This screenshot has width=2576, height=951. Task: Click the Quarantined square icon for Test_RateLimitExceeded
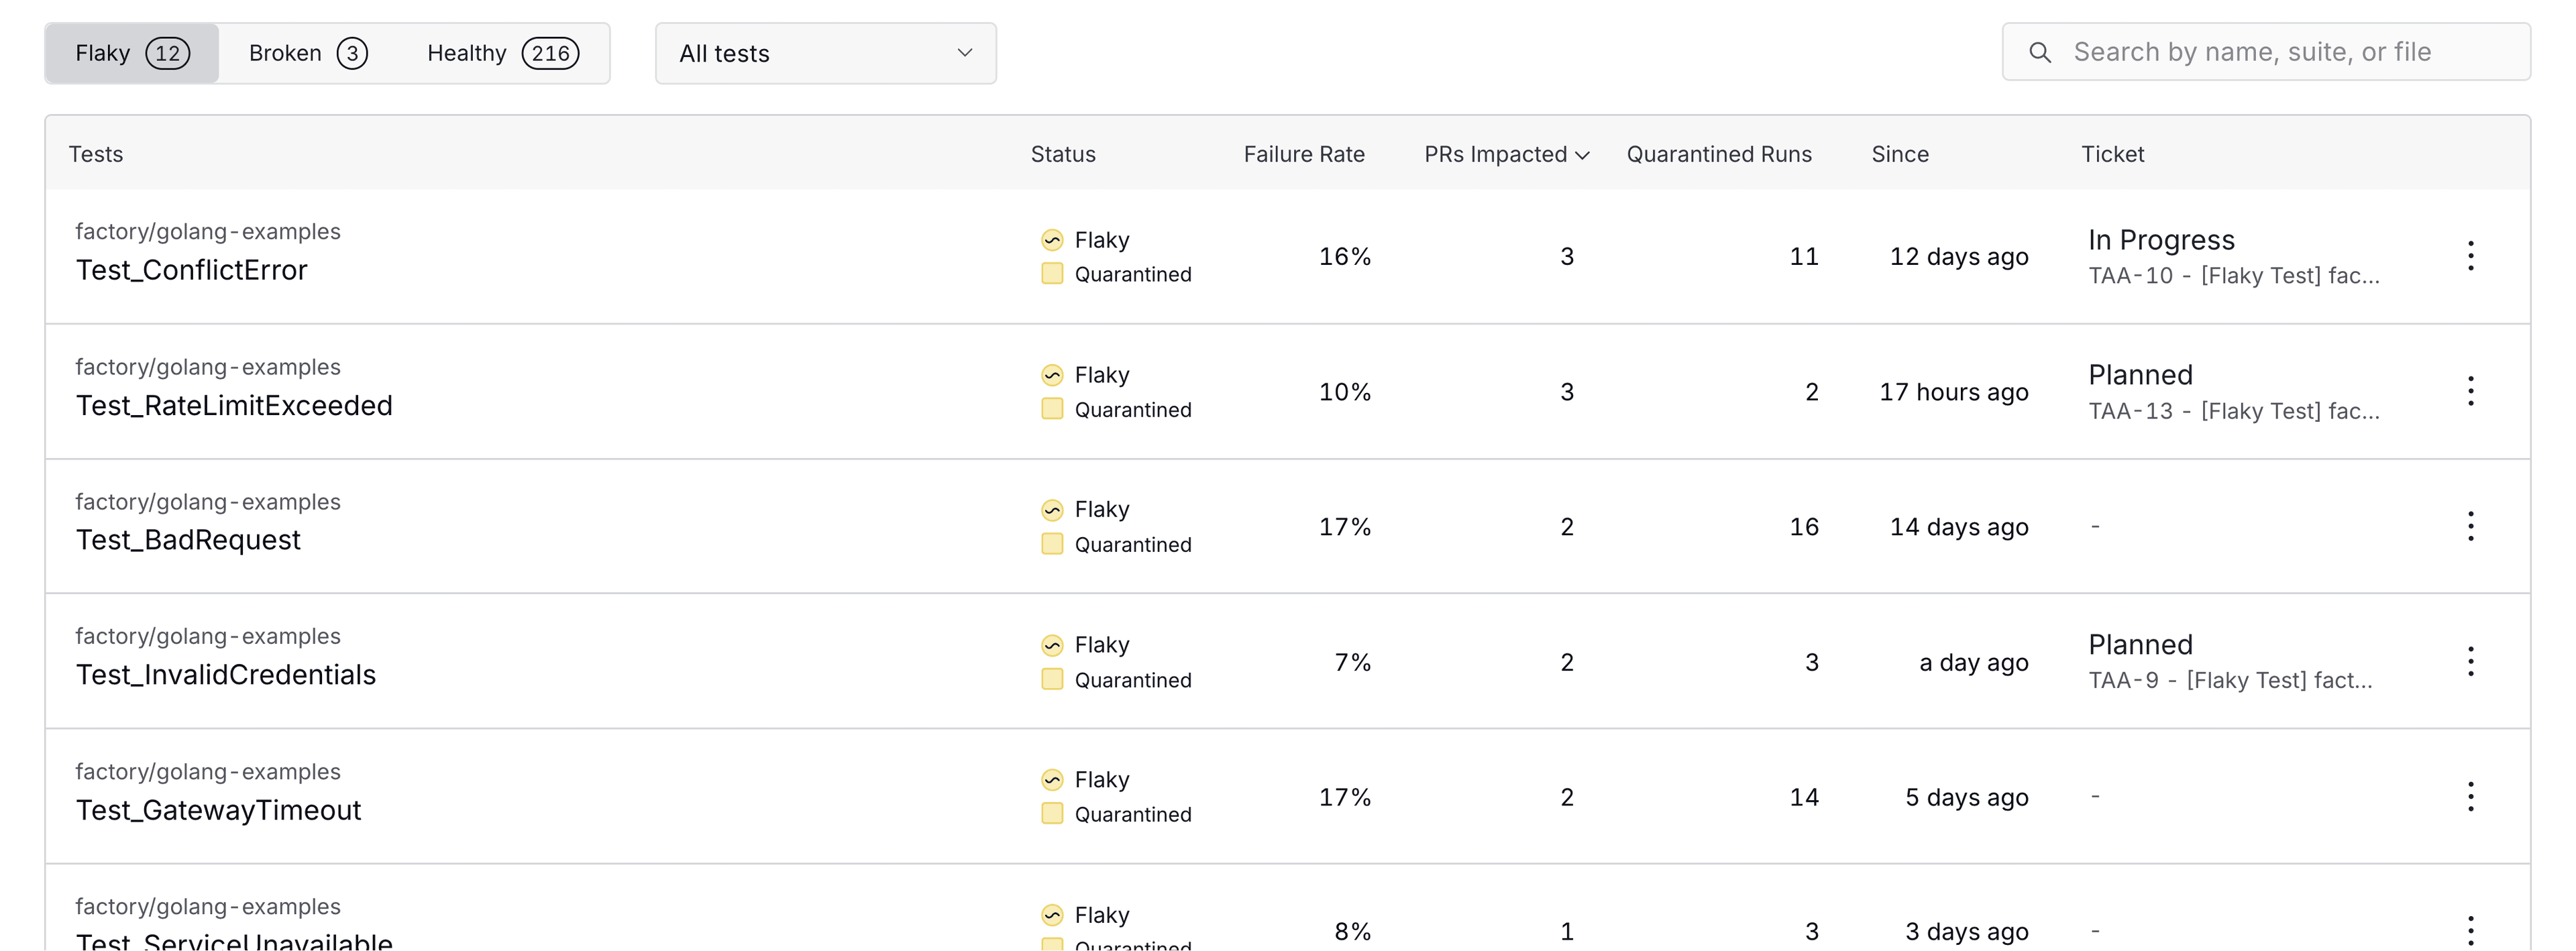tap(1052, 409)
